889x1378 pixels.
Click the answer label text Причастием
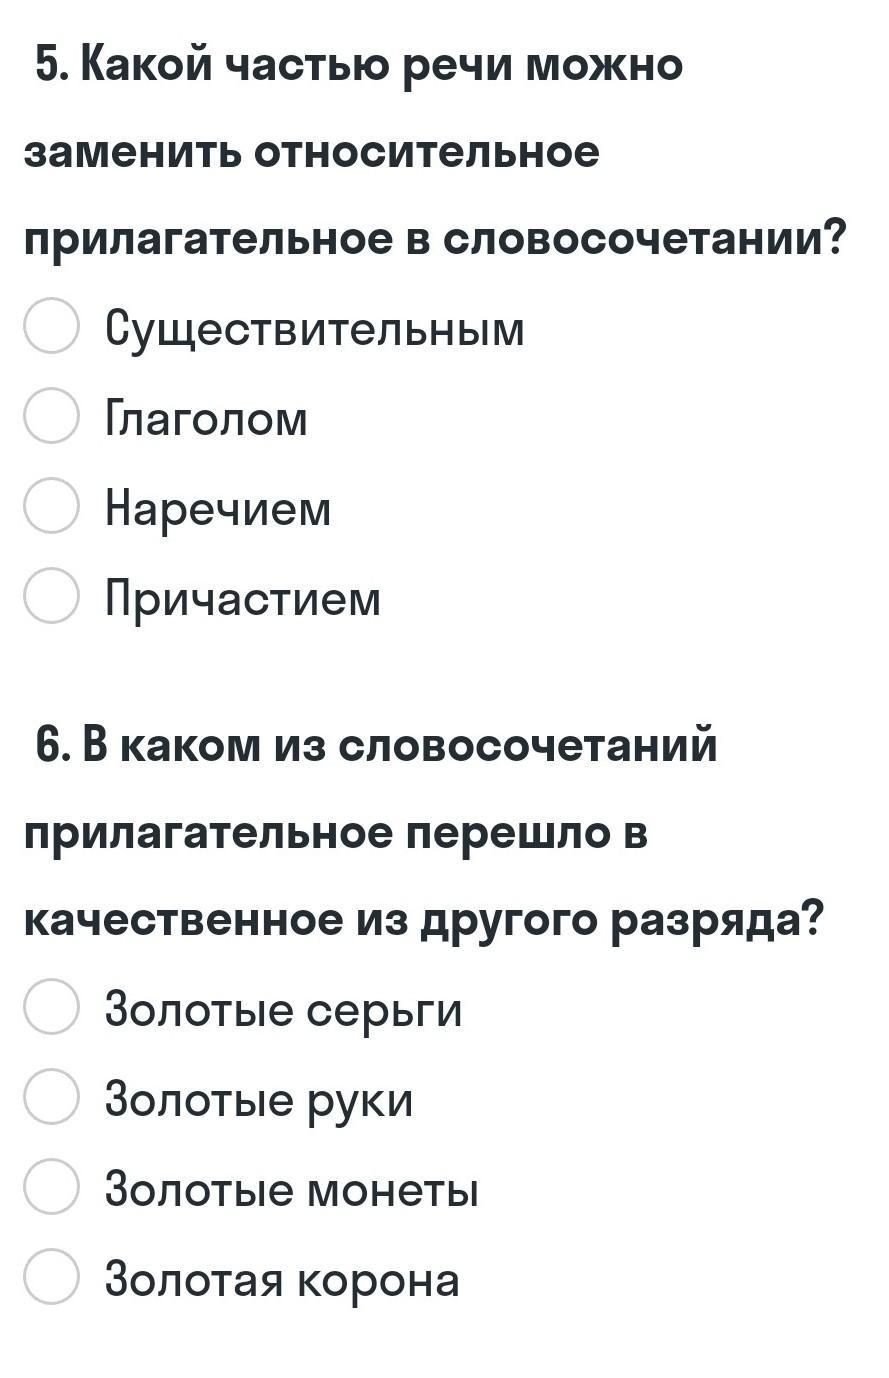(243, 600)
